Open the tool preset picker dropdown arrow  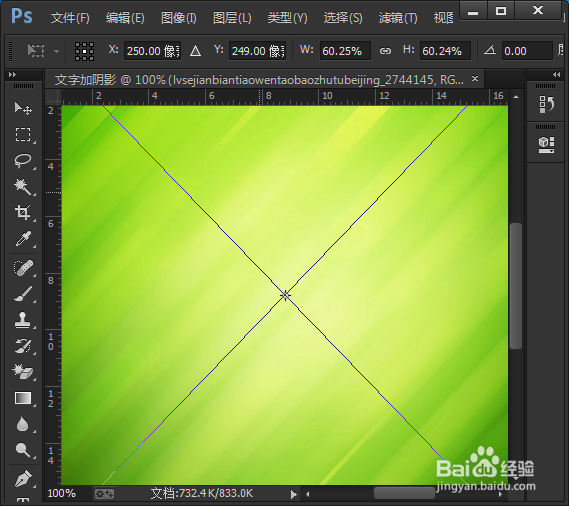56,51
